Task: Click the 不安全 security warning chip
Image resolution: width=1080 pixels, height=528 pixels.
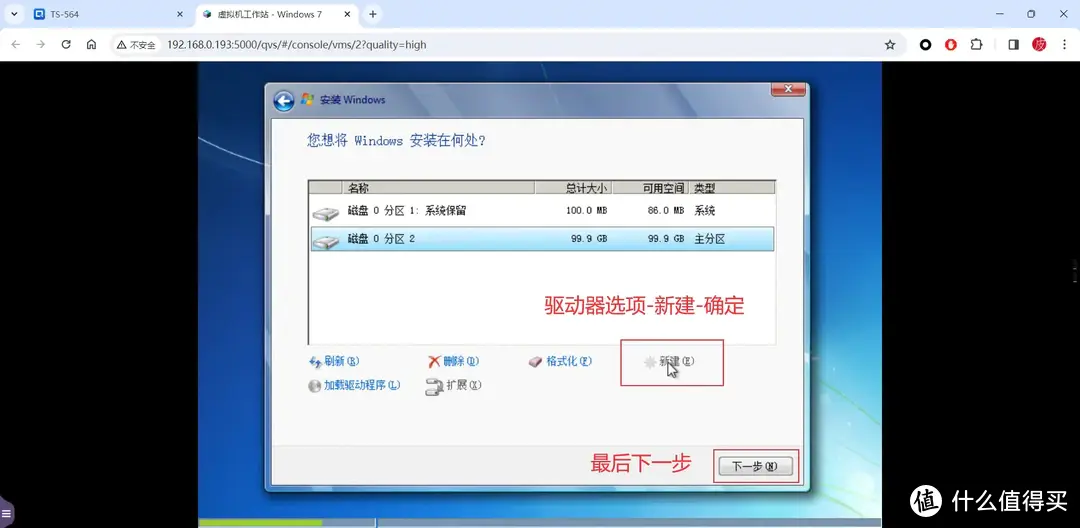Action: click(136, 45)
